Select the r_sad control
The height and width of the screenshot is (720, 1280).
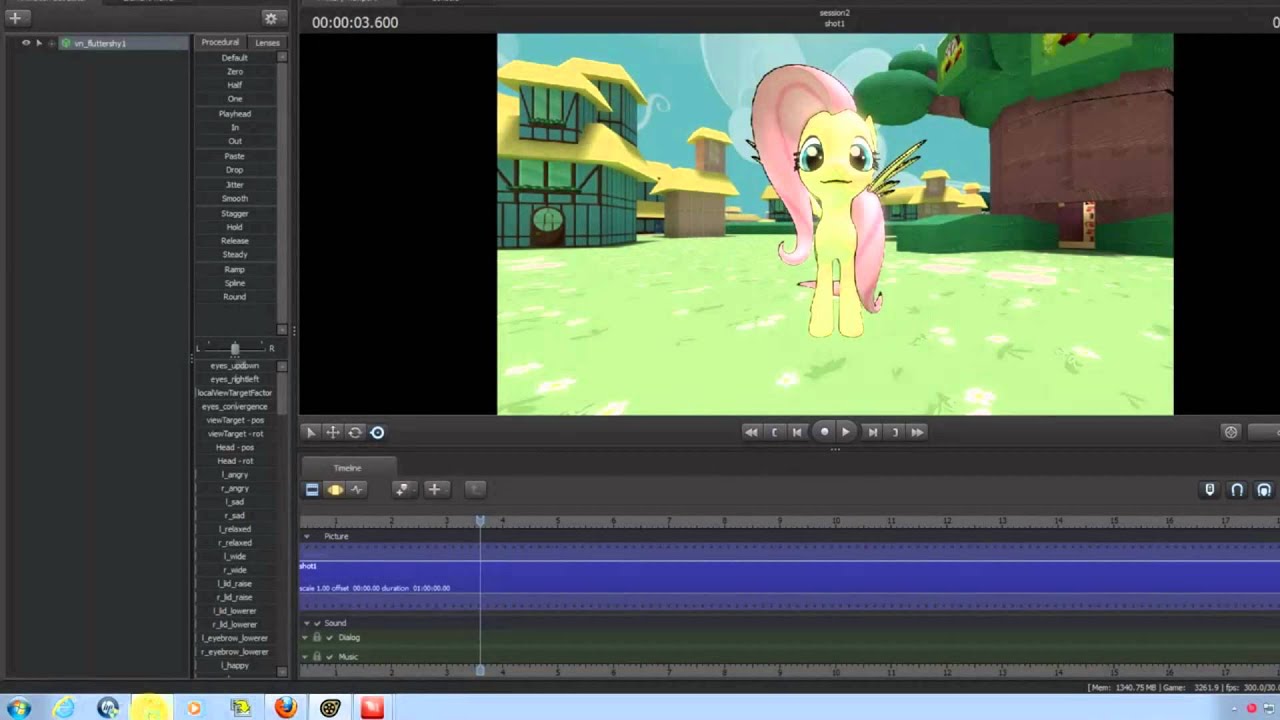point(235,516)
